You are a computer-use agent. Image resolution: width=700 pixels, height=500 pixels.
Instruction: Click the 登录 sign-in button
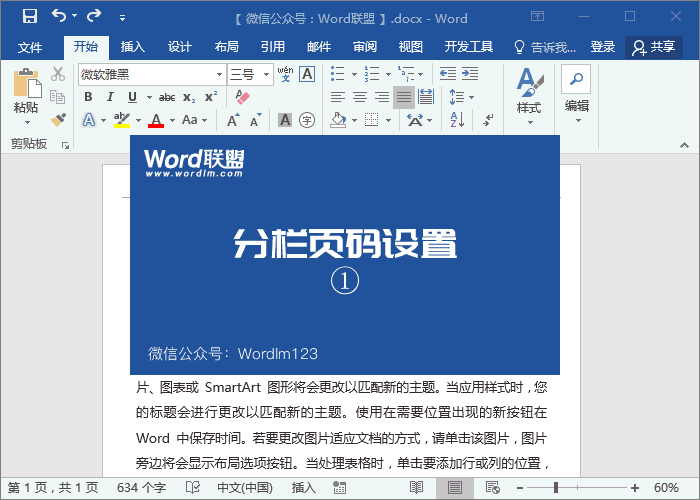pos(602,46)
